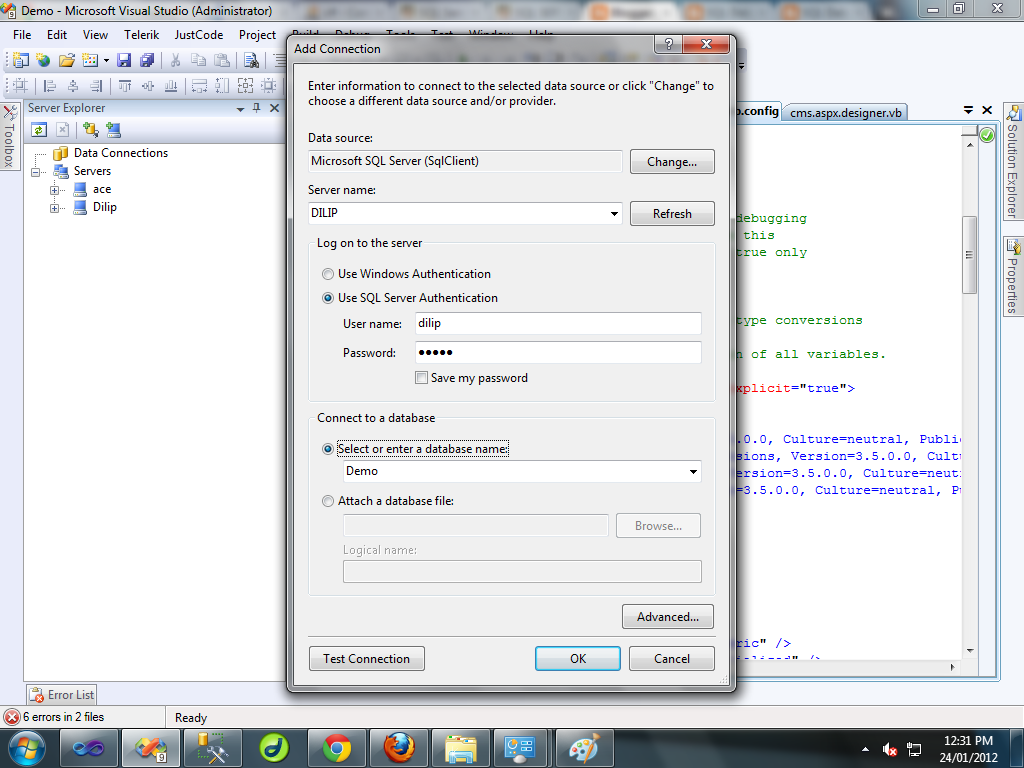Click the Align Lefts layout icon
Screen dimensions: 1024x768
tap(50, 86)
